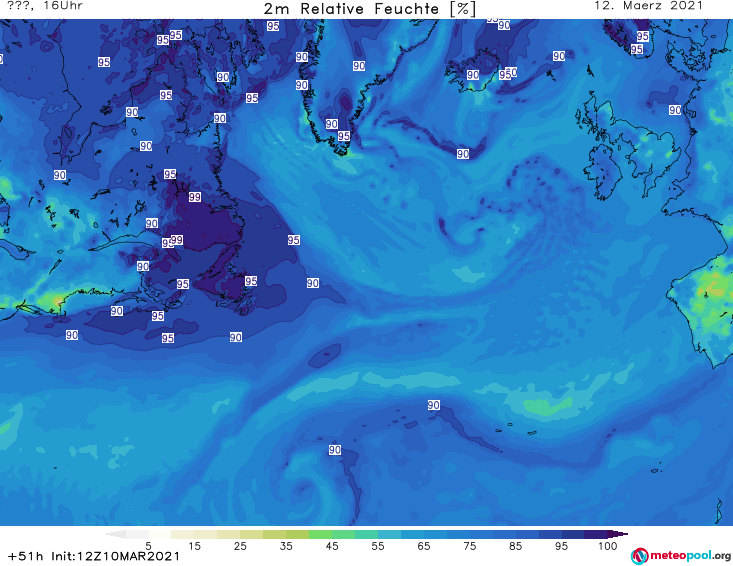Pick the bright green swatch above label 45
Image resolution: width=733 pixels, height=566 pixels.
[x=320, y=534]
